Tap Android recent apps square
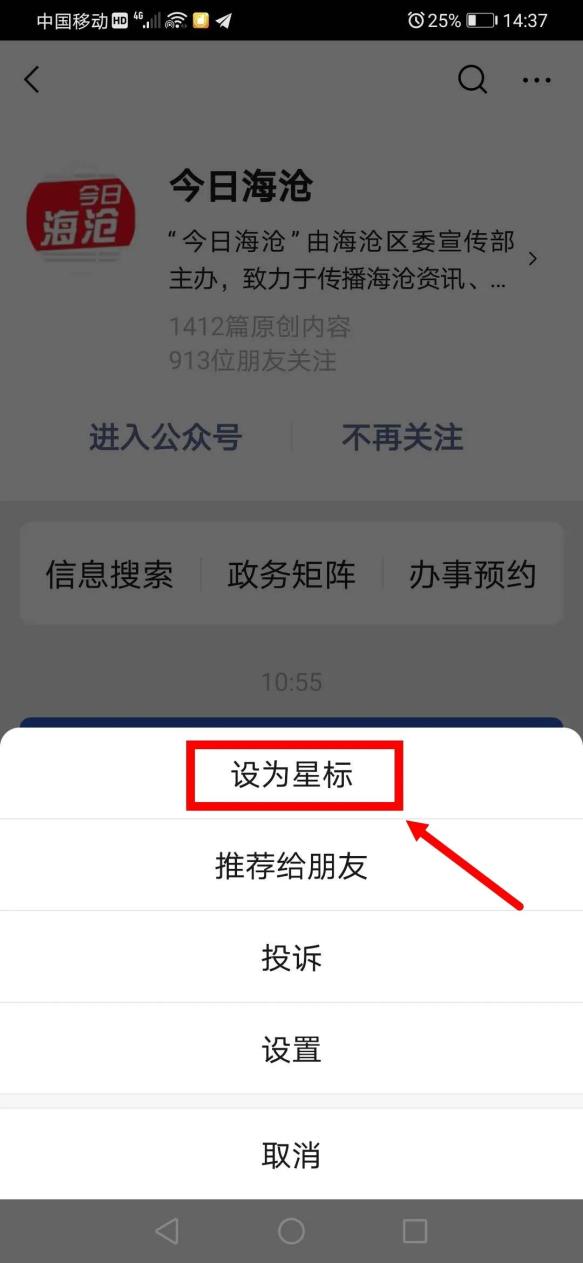583x1263 pixels. click(x=414, y=1231)
